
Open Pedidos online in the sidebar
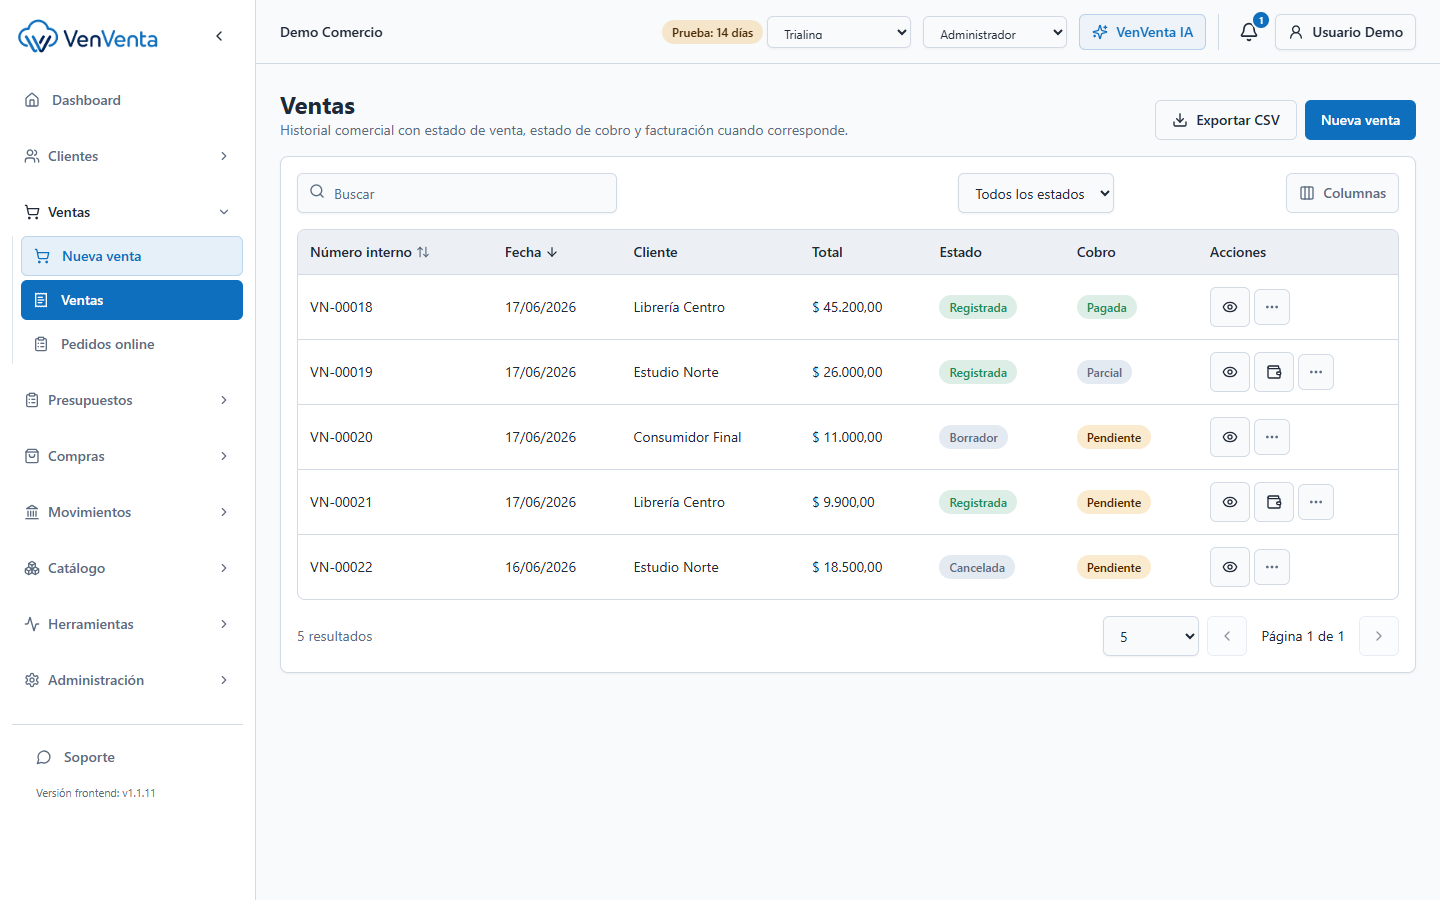tap(132, 344)
